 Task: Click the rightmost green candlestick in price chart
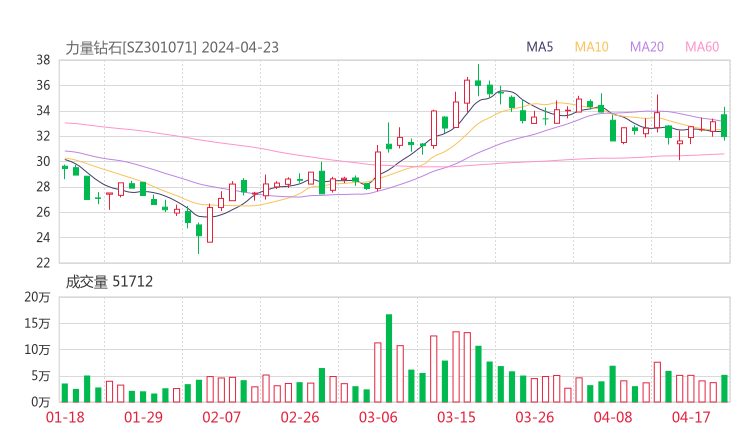pos(724,124)
